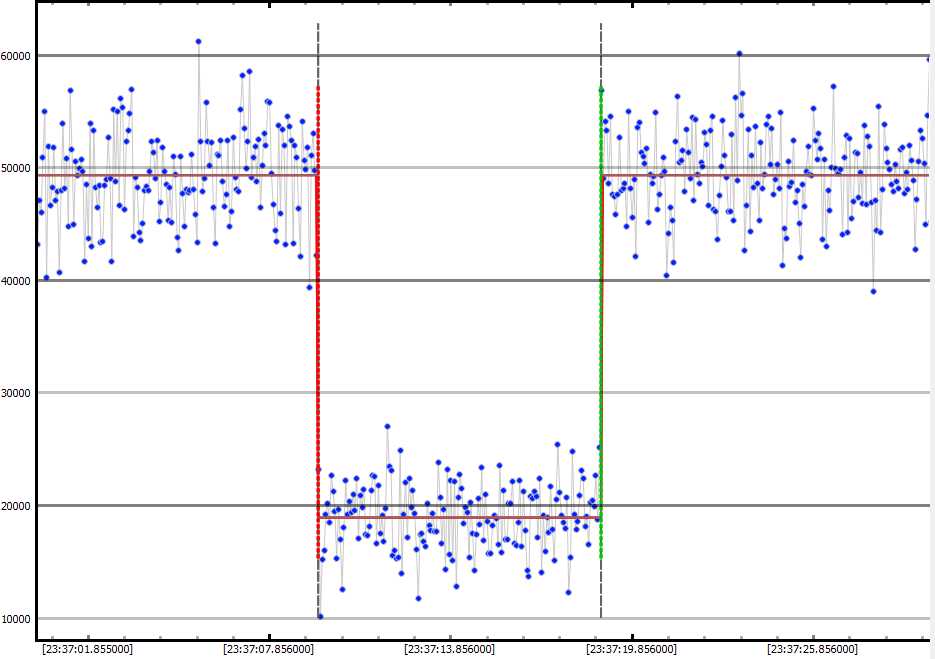Click the 40000 y-axis label
The height and width of the screenshot is (659, 935).
point(16,281)
